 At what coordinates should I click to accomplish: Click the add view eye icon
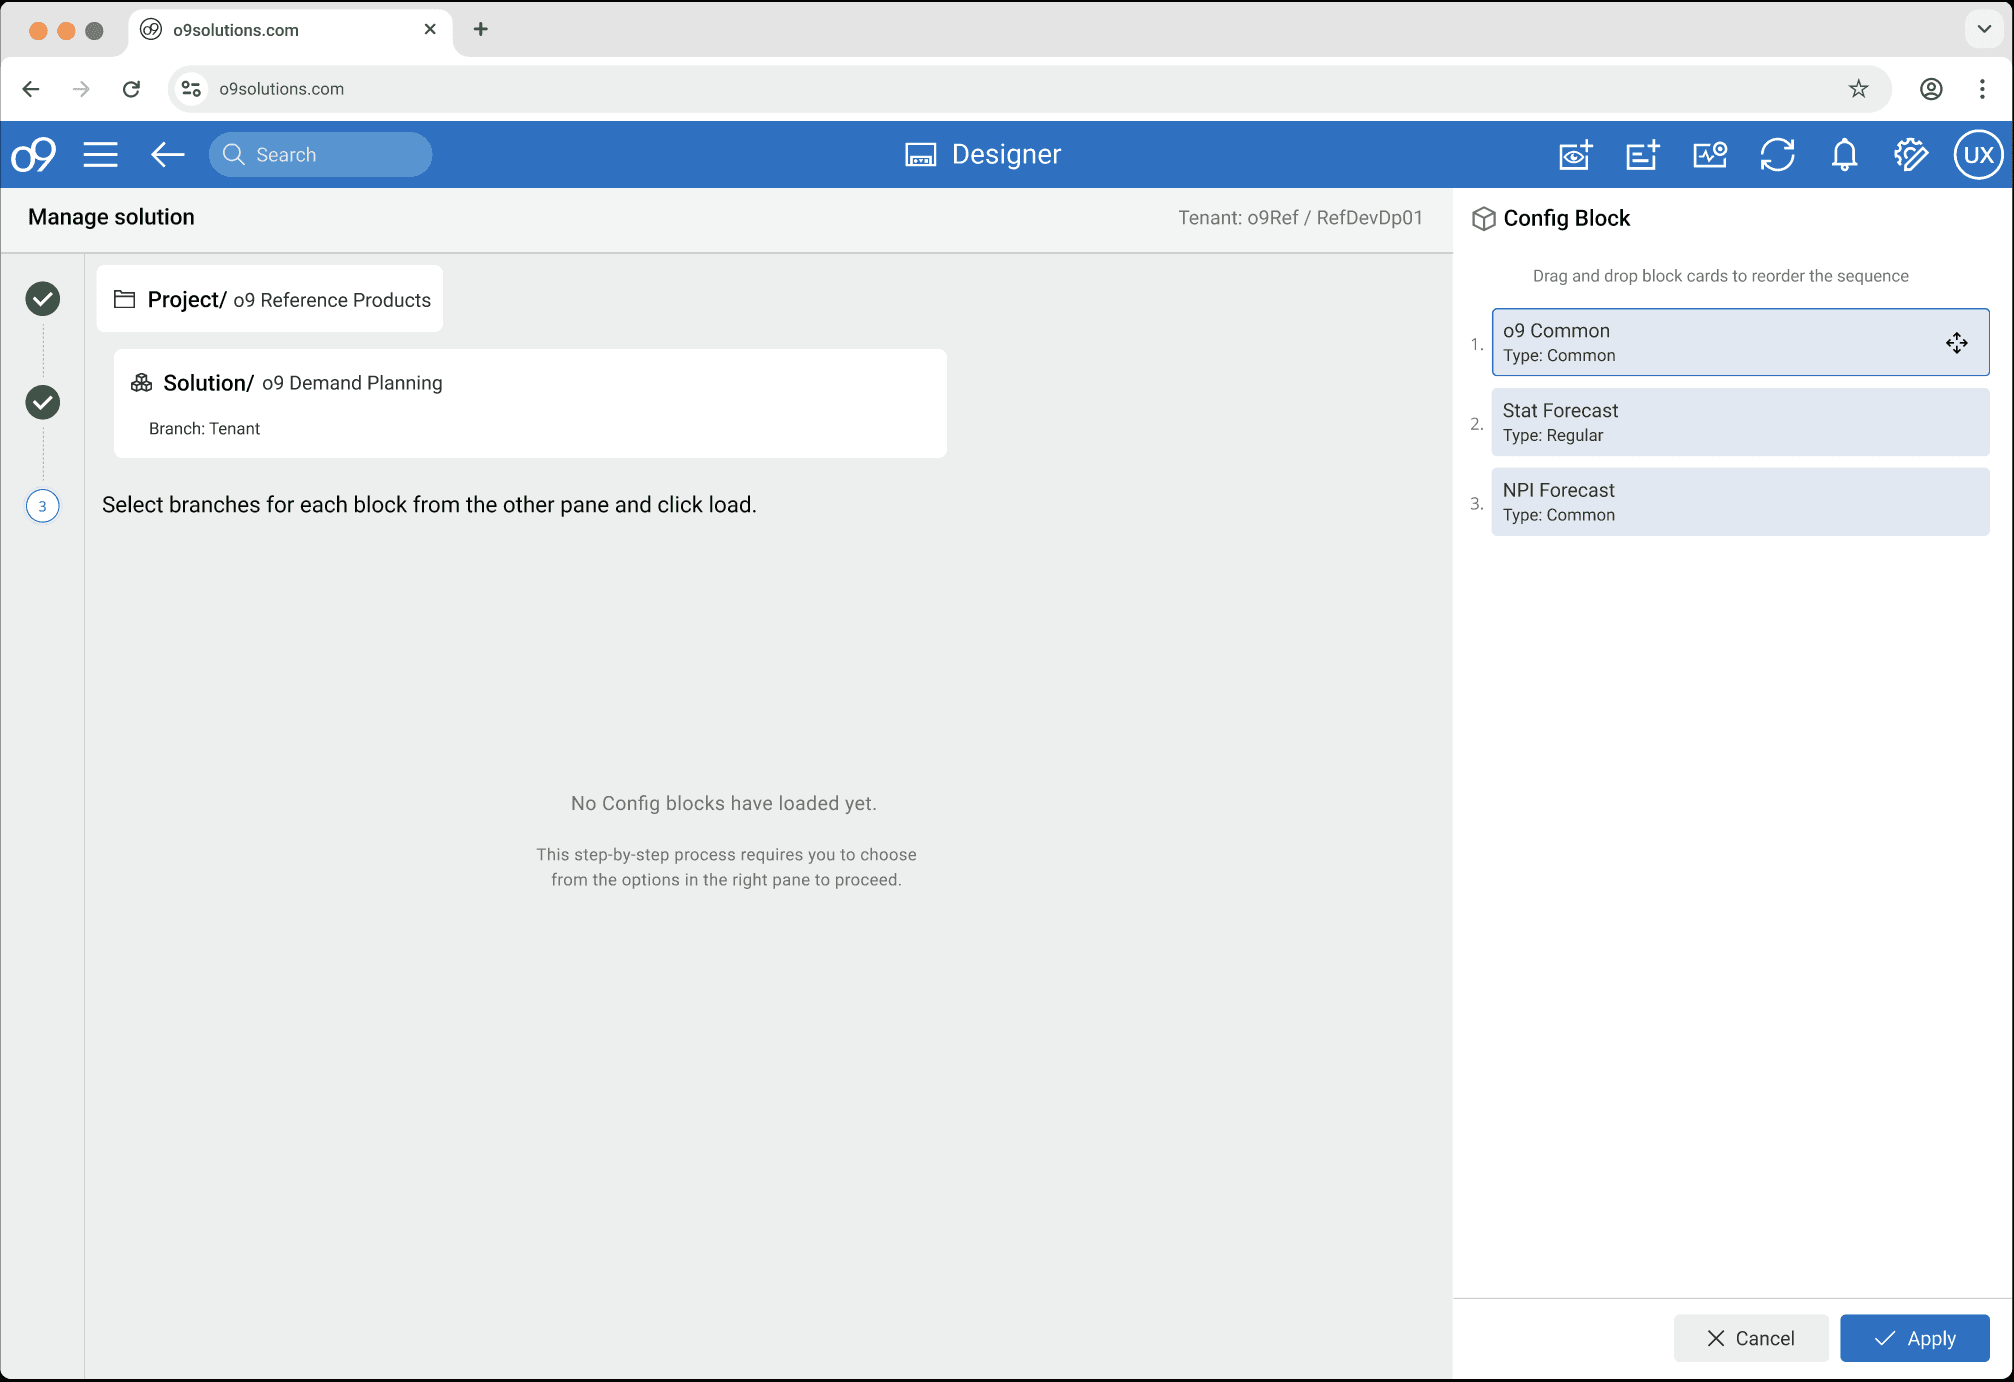coord(1576,155)
